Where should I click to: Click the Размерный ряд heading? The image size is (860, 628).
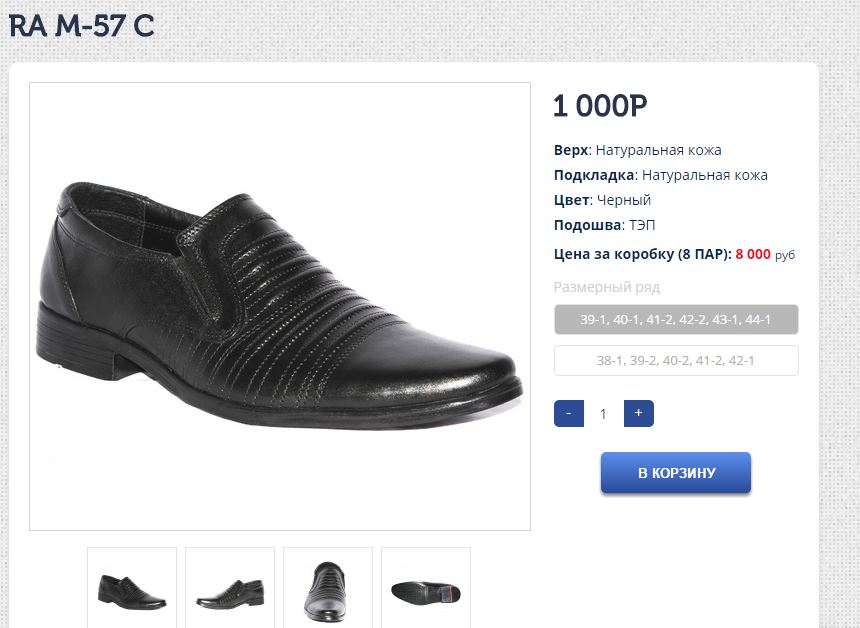click(607, 287)
